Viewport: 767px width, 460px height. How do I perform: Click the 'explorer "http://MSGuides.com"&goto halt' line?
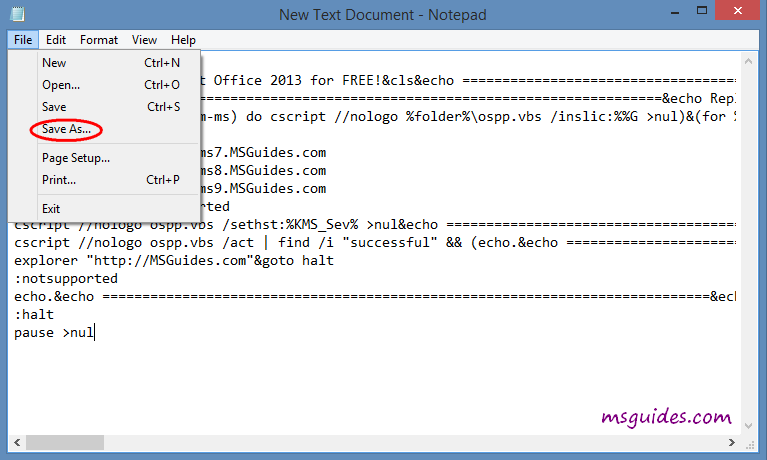174,260
